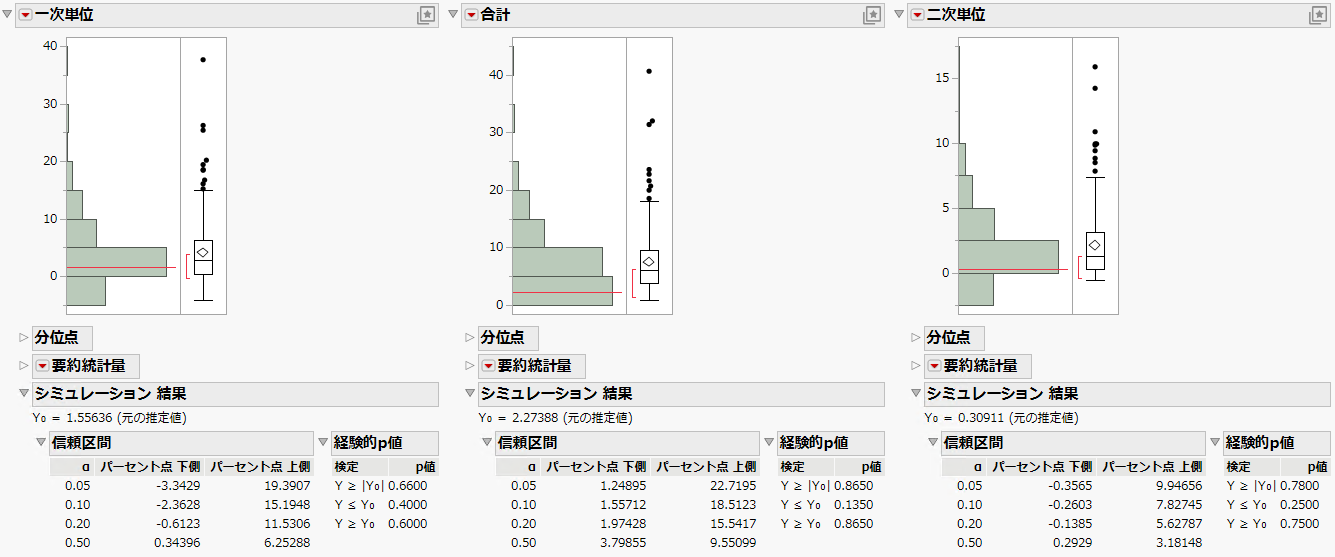Click パーセント点 下側 column header under 一次単位
The height and width of the screenshot is (557, 1335).
click(x=149, y=466)
